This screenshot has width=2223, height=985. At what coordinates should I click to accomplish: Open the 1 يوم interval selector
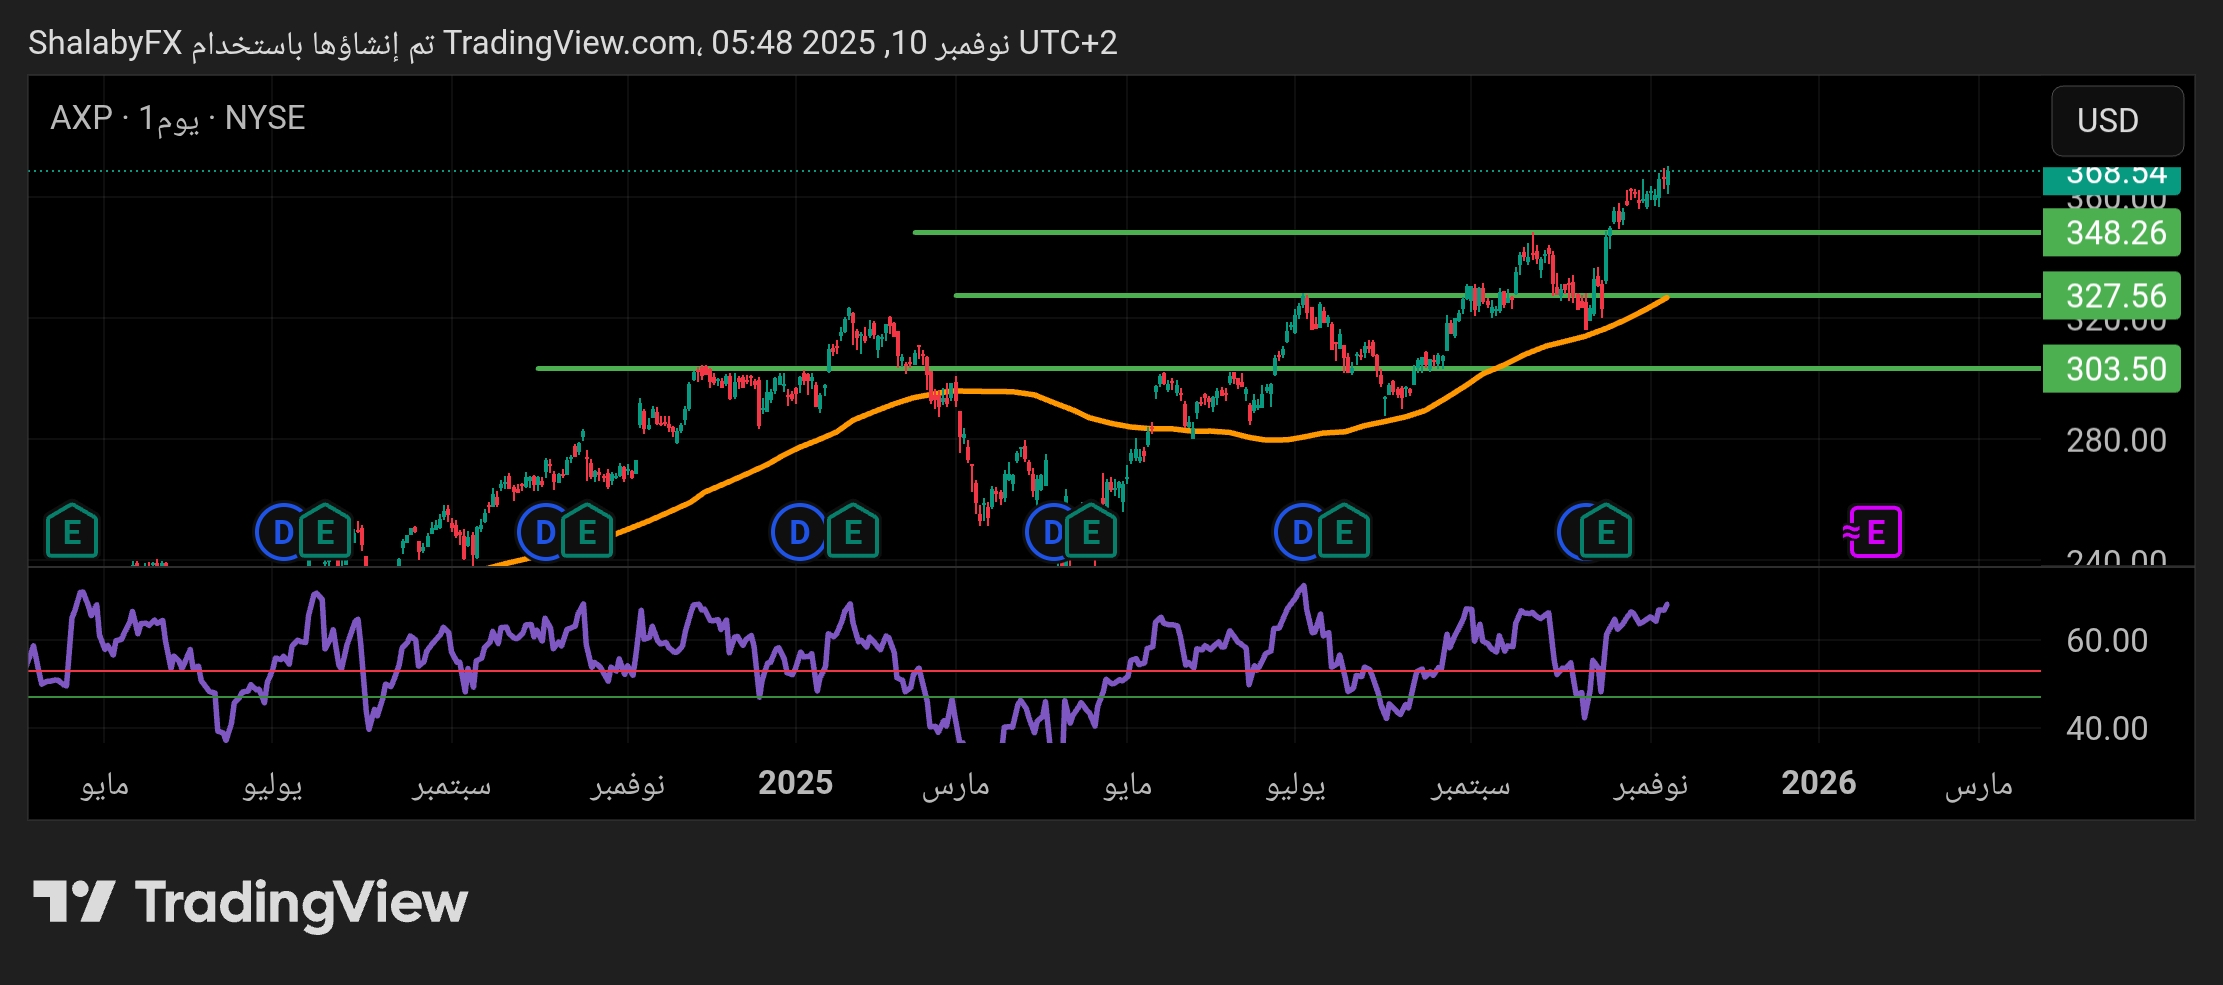[x=168, y=118]
